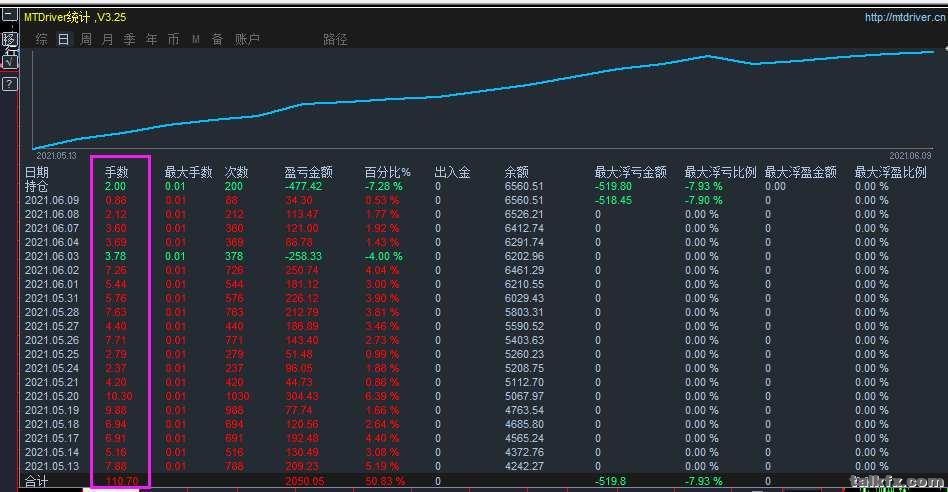Open the 年 yearly tab
948x492 pixels.
click(151, 39)
